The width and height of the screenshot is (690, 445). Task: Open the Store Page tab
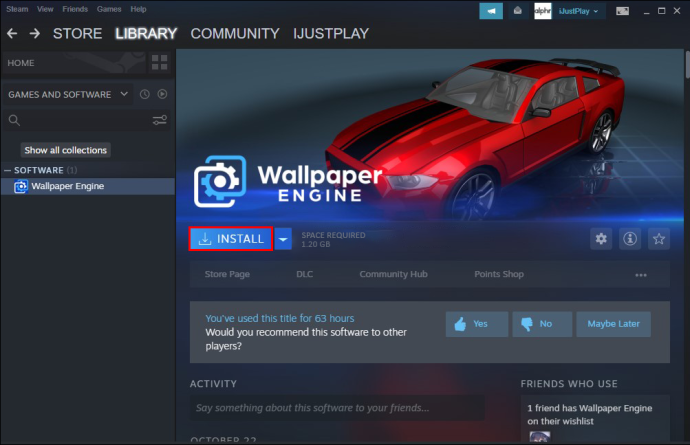click(227, 274)
